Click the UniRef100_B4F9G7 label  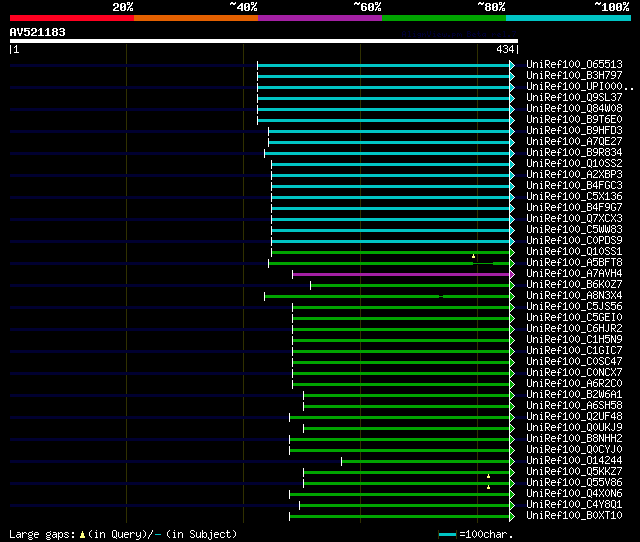574,208
